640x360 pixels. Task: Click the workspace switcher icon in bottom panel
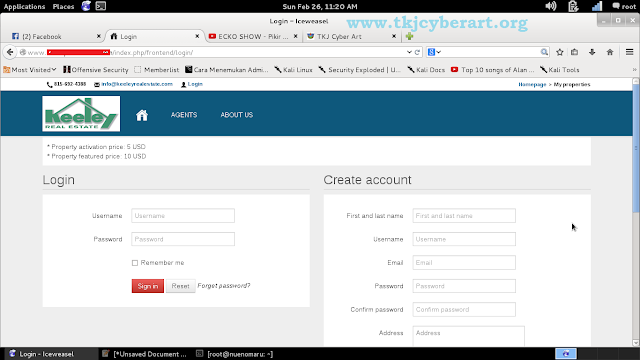pos(566,353)
